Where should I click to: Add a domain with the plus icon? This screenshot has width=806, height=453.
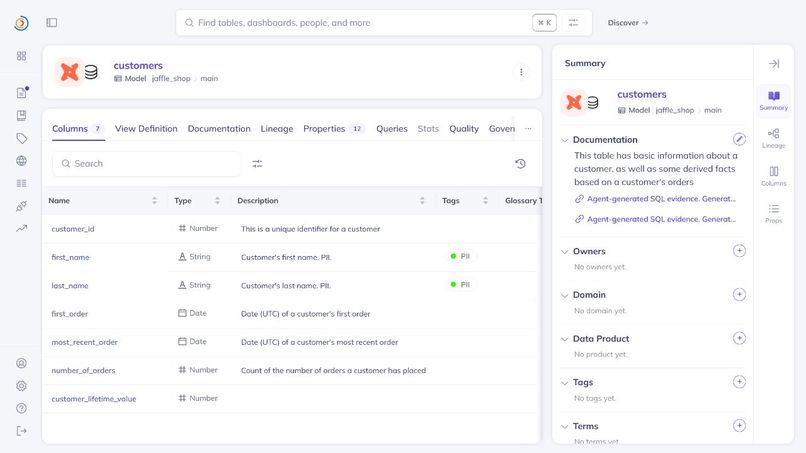point(739,295)
